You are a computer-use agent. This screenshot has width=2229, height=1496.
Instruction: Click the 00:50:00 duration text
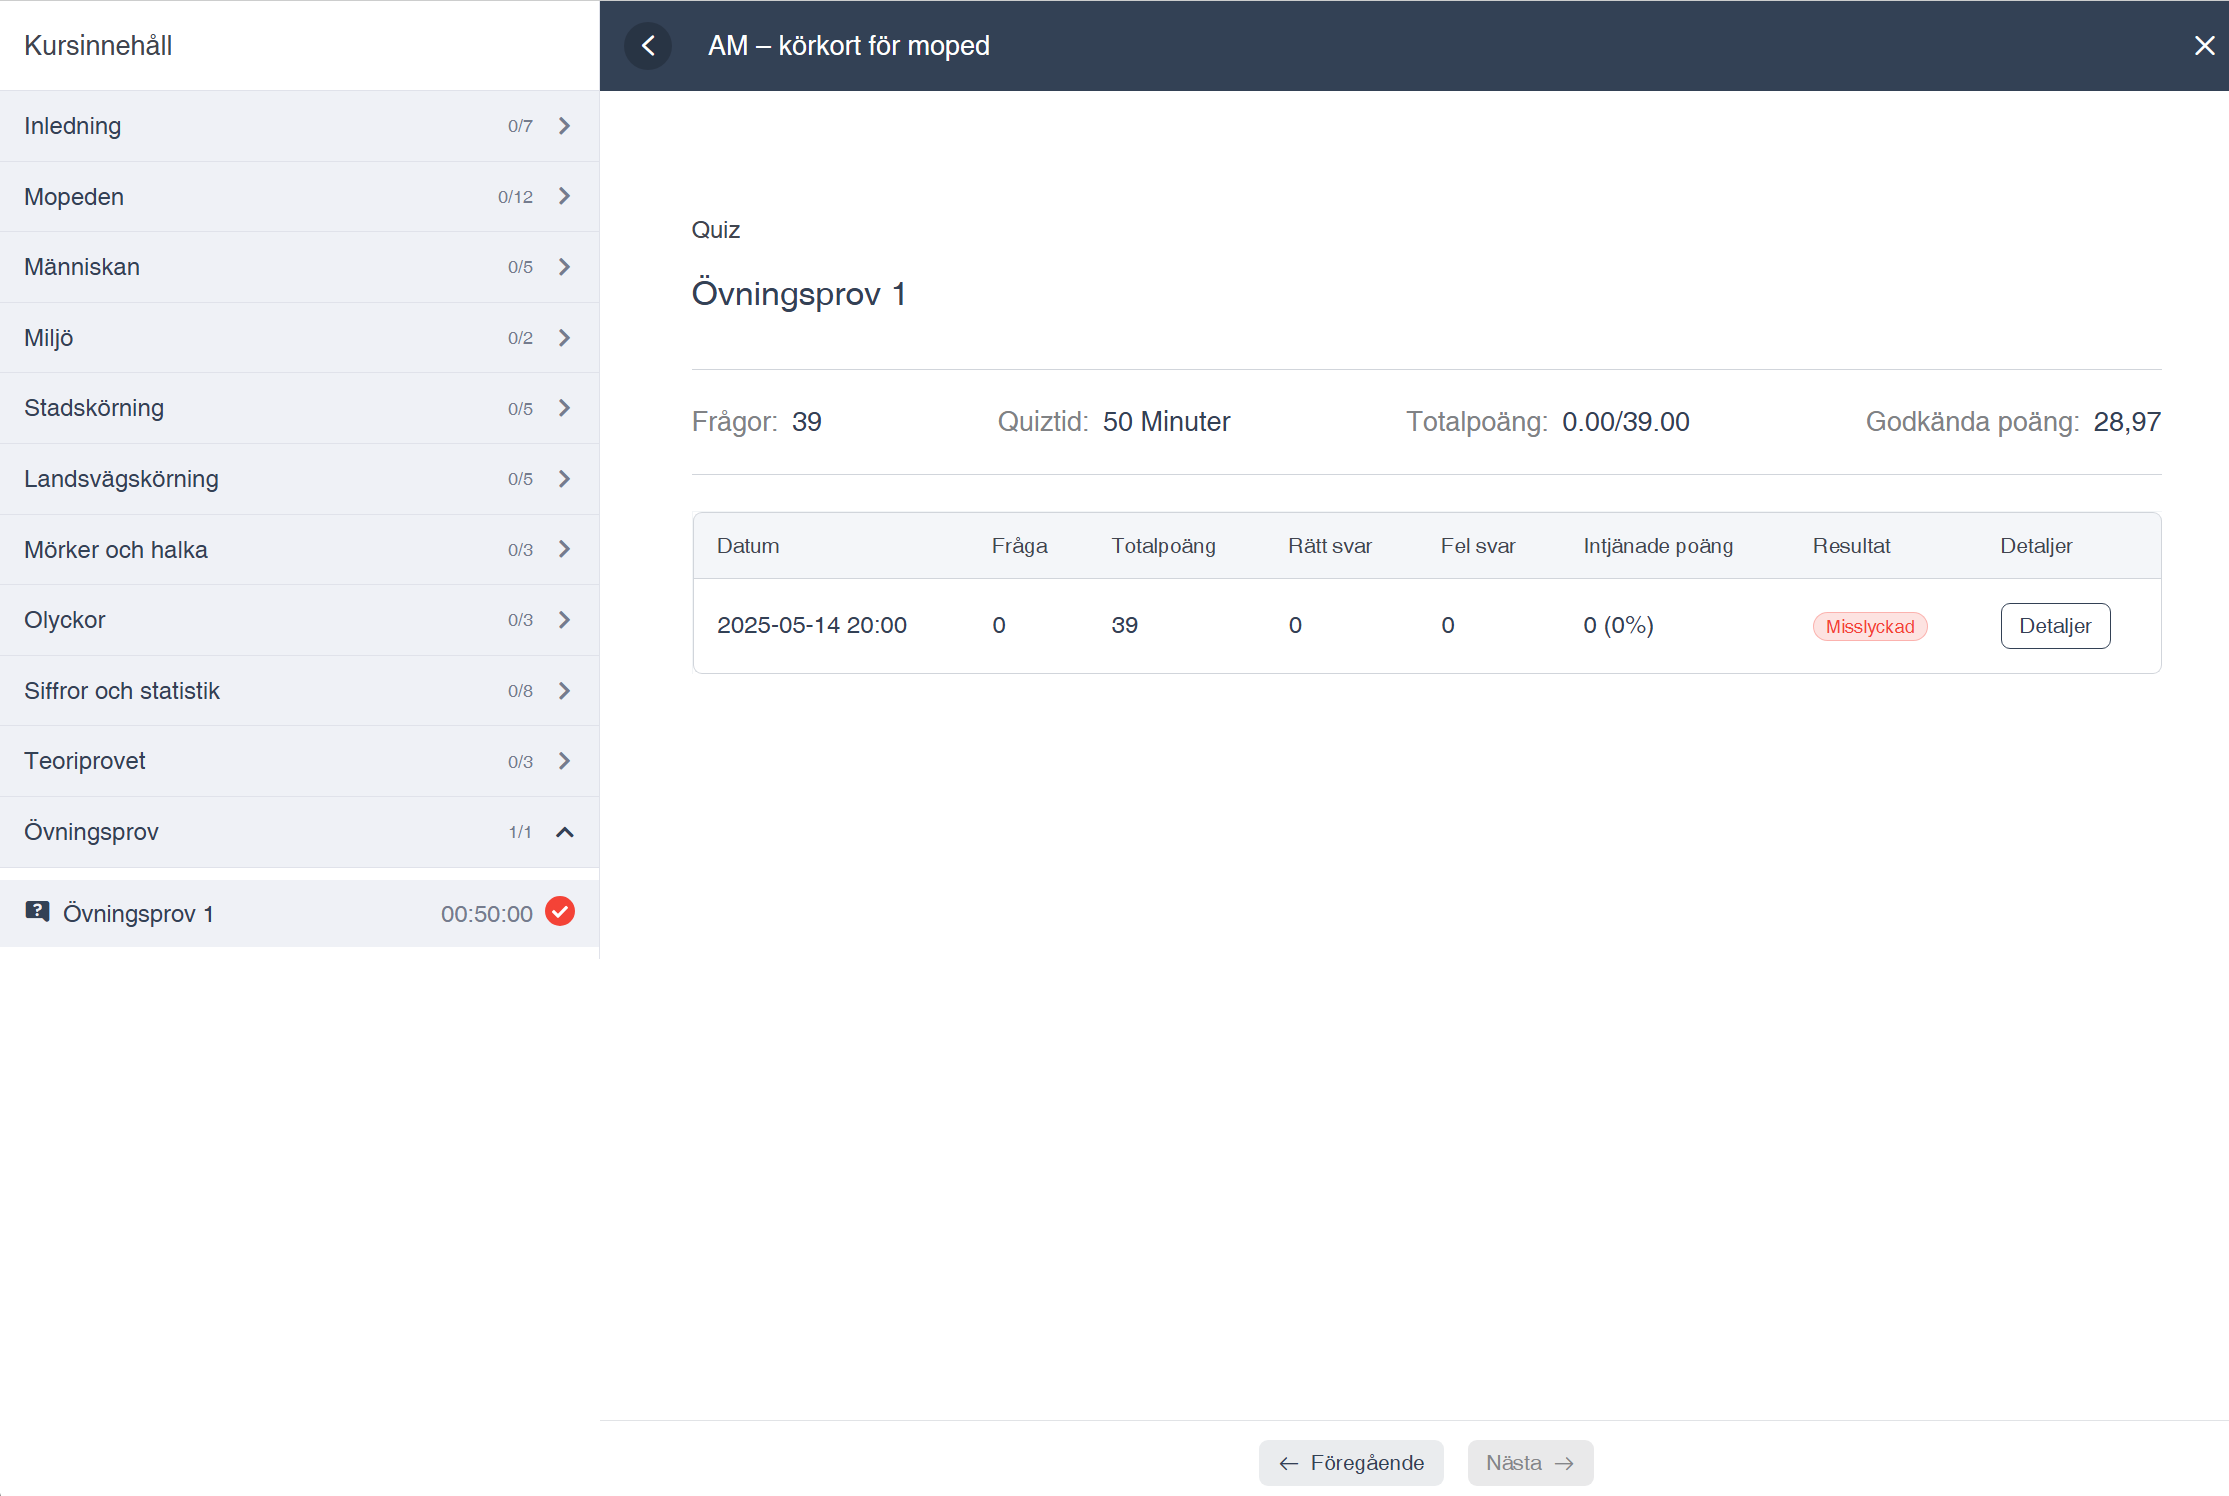(487, 914)
